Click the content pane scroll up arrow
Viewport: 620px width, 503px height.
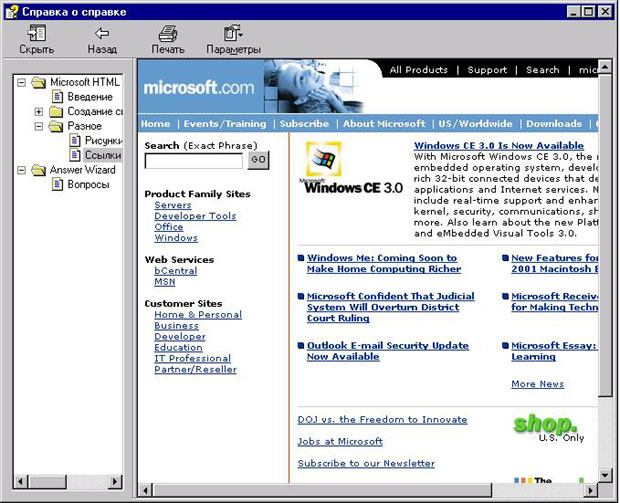(605, 67)
